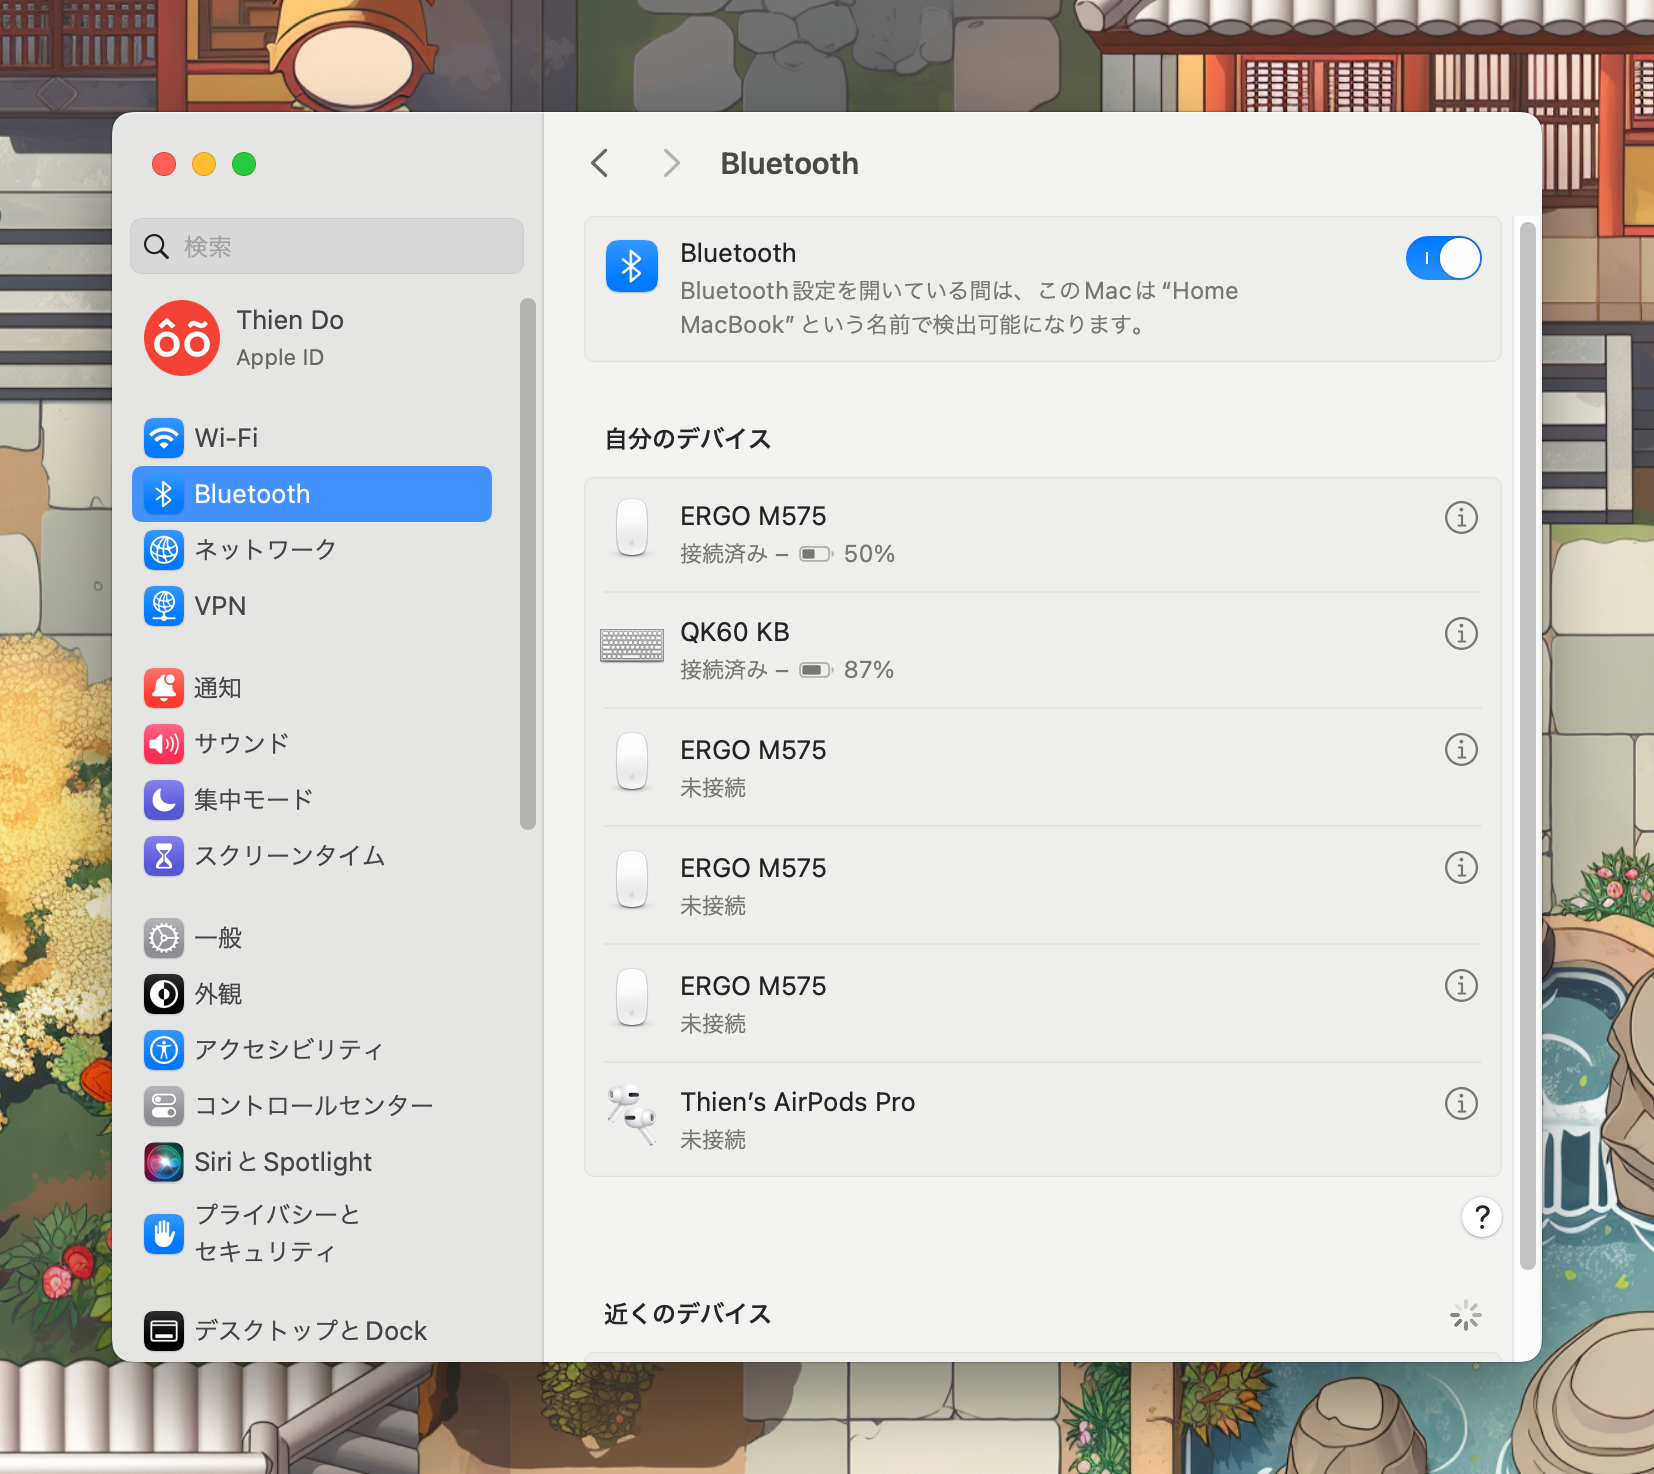The height and width of the screenshot is (1474, 1654).
Task: Click the sidebar scrollbar
Action: pyautogui.click(x=528, y=564)
